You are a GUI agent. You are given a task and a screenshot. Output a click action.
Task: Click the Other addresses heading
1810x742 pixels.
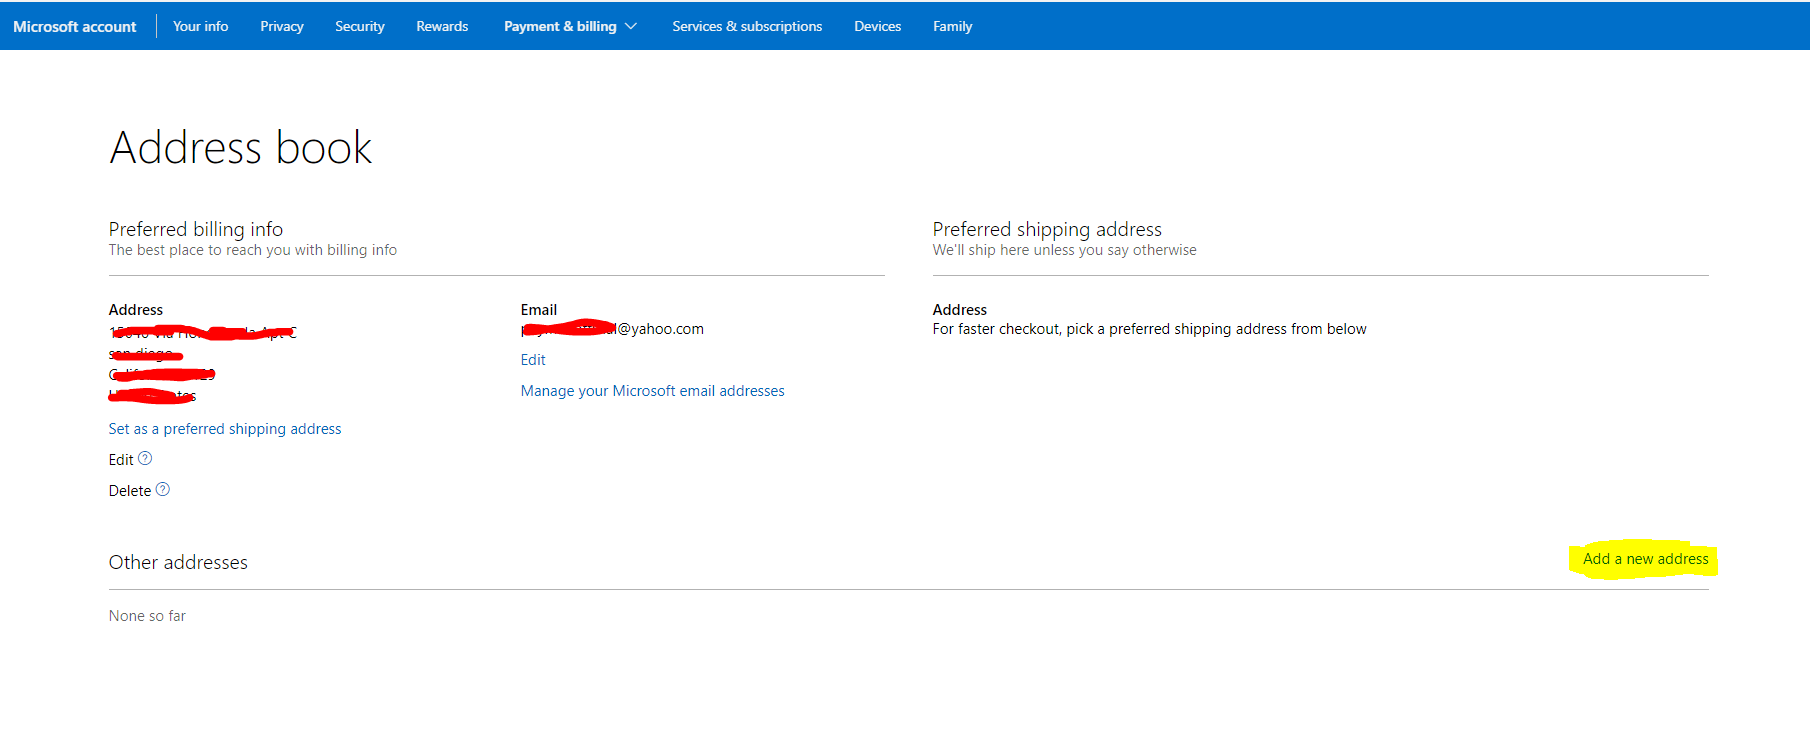point(178,562)
